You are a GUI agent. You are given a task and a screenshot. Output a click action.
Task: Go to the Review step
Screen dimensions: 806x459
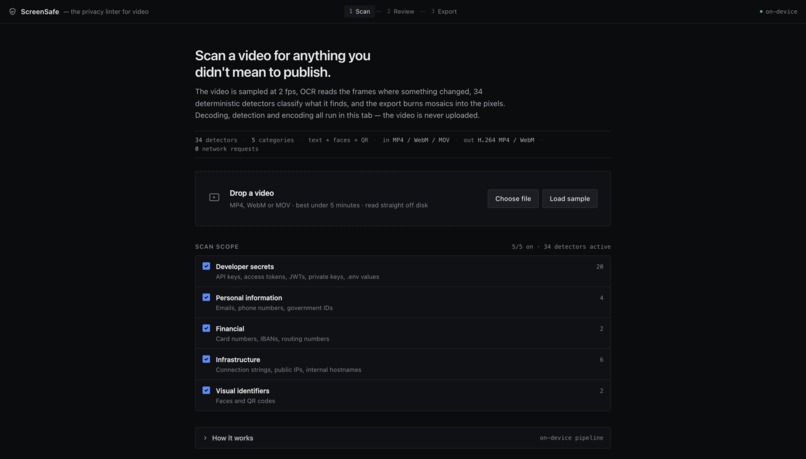pyautogui.click(x=400, y=11)
